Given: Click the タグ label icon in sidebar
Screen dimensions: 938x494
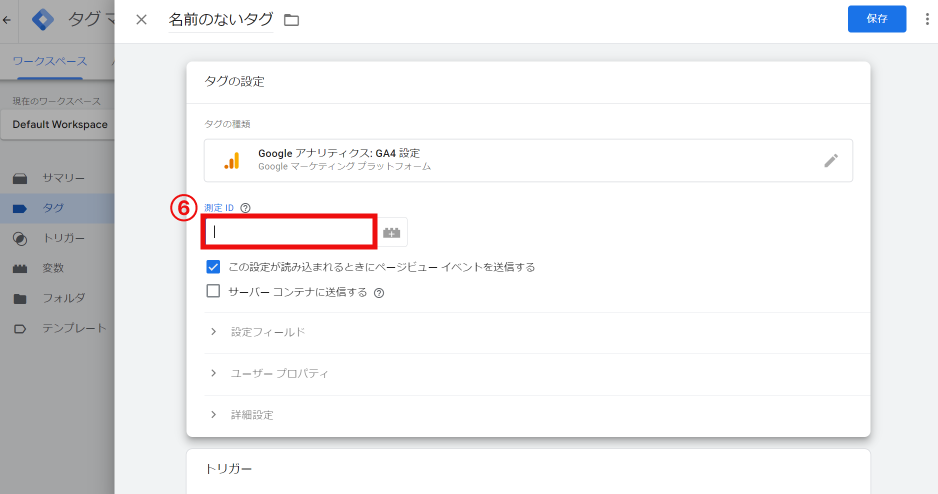Looking at the screenshot, I should tap(20, 209).
